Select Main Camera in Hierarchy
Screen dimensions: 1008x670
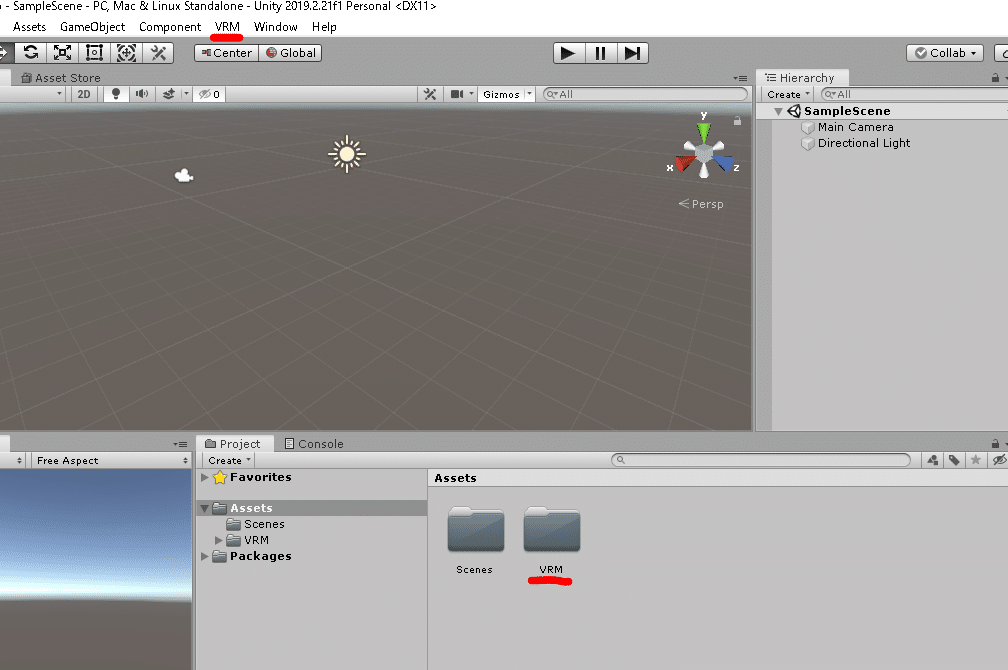point(856,127)
